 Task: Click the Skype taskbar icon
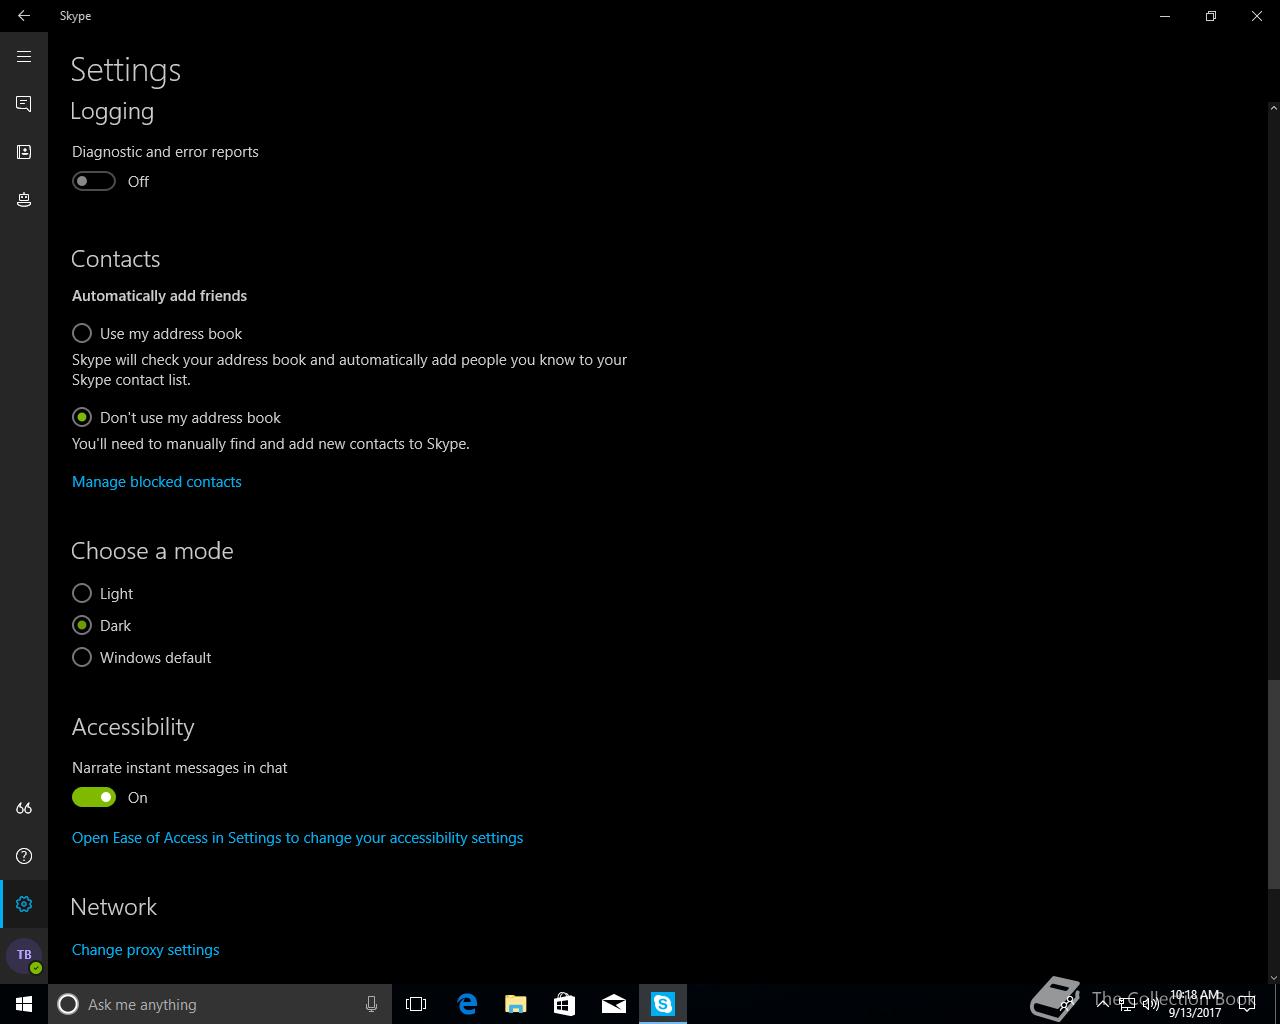[663, 1004]
